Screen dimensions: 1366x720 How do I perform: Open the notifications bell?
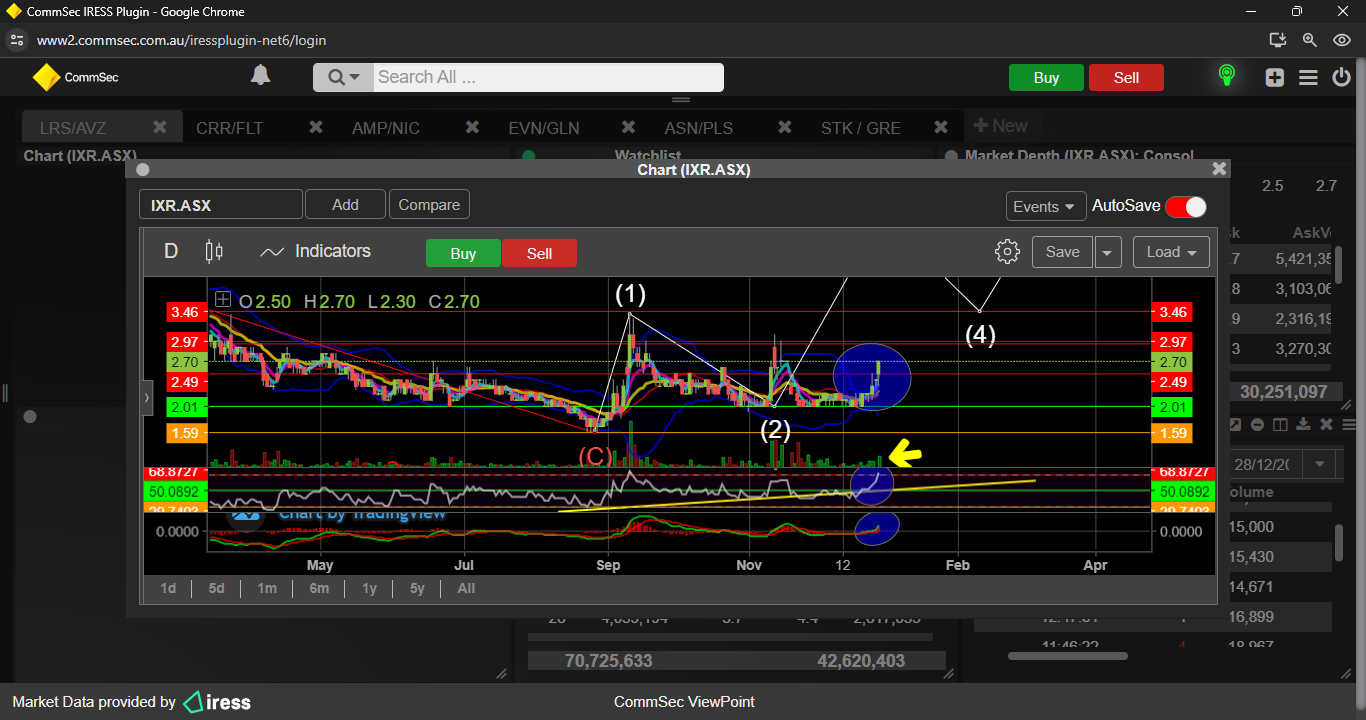point(260,76)
